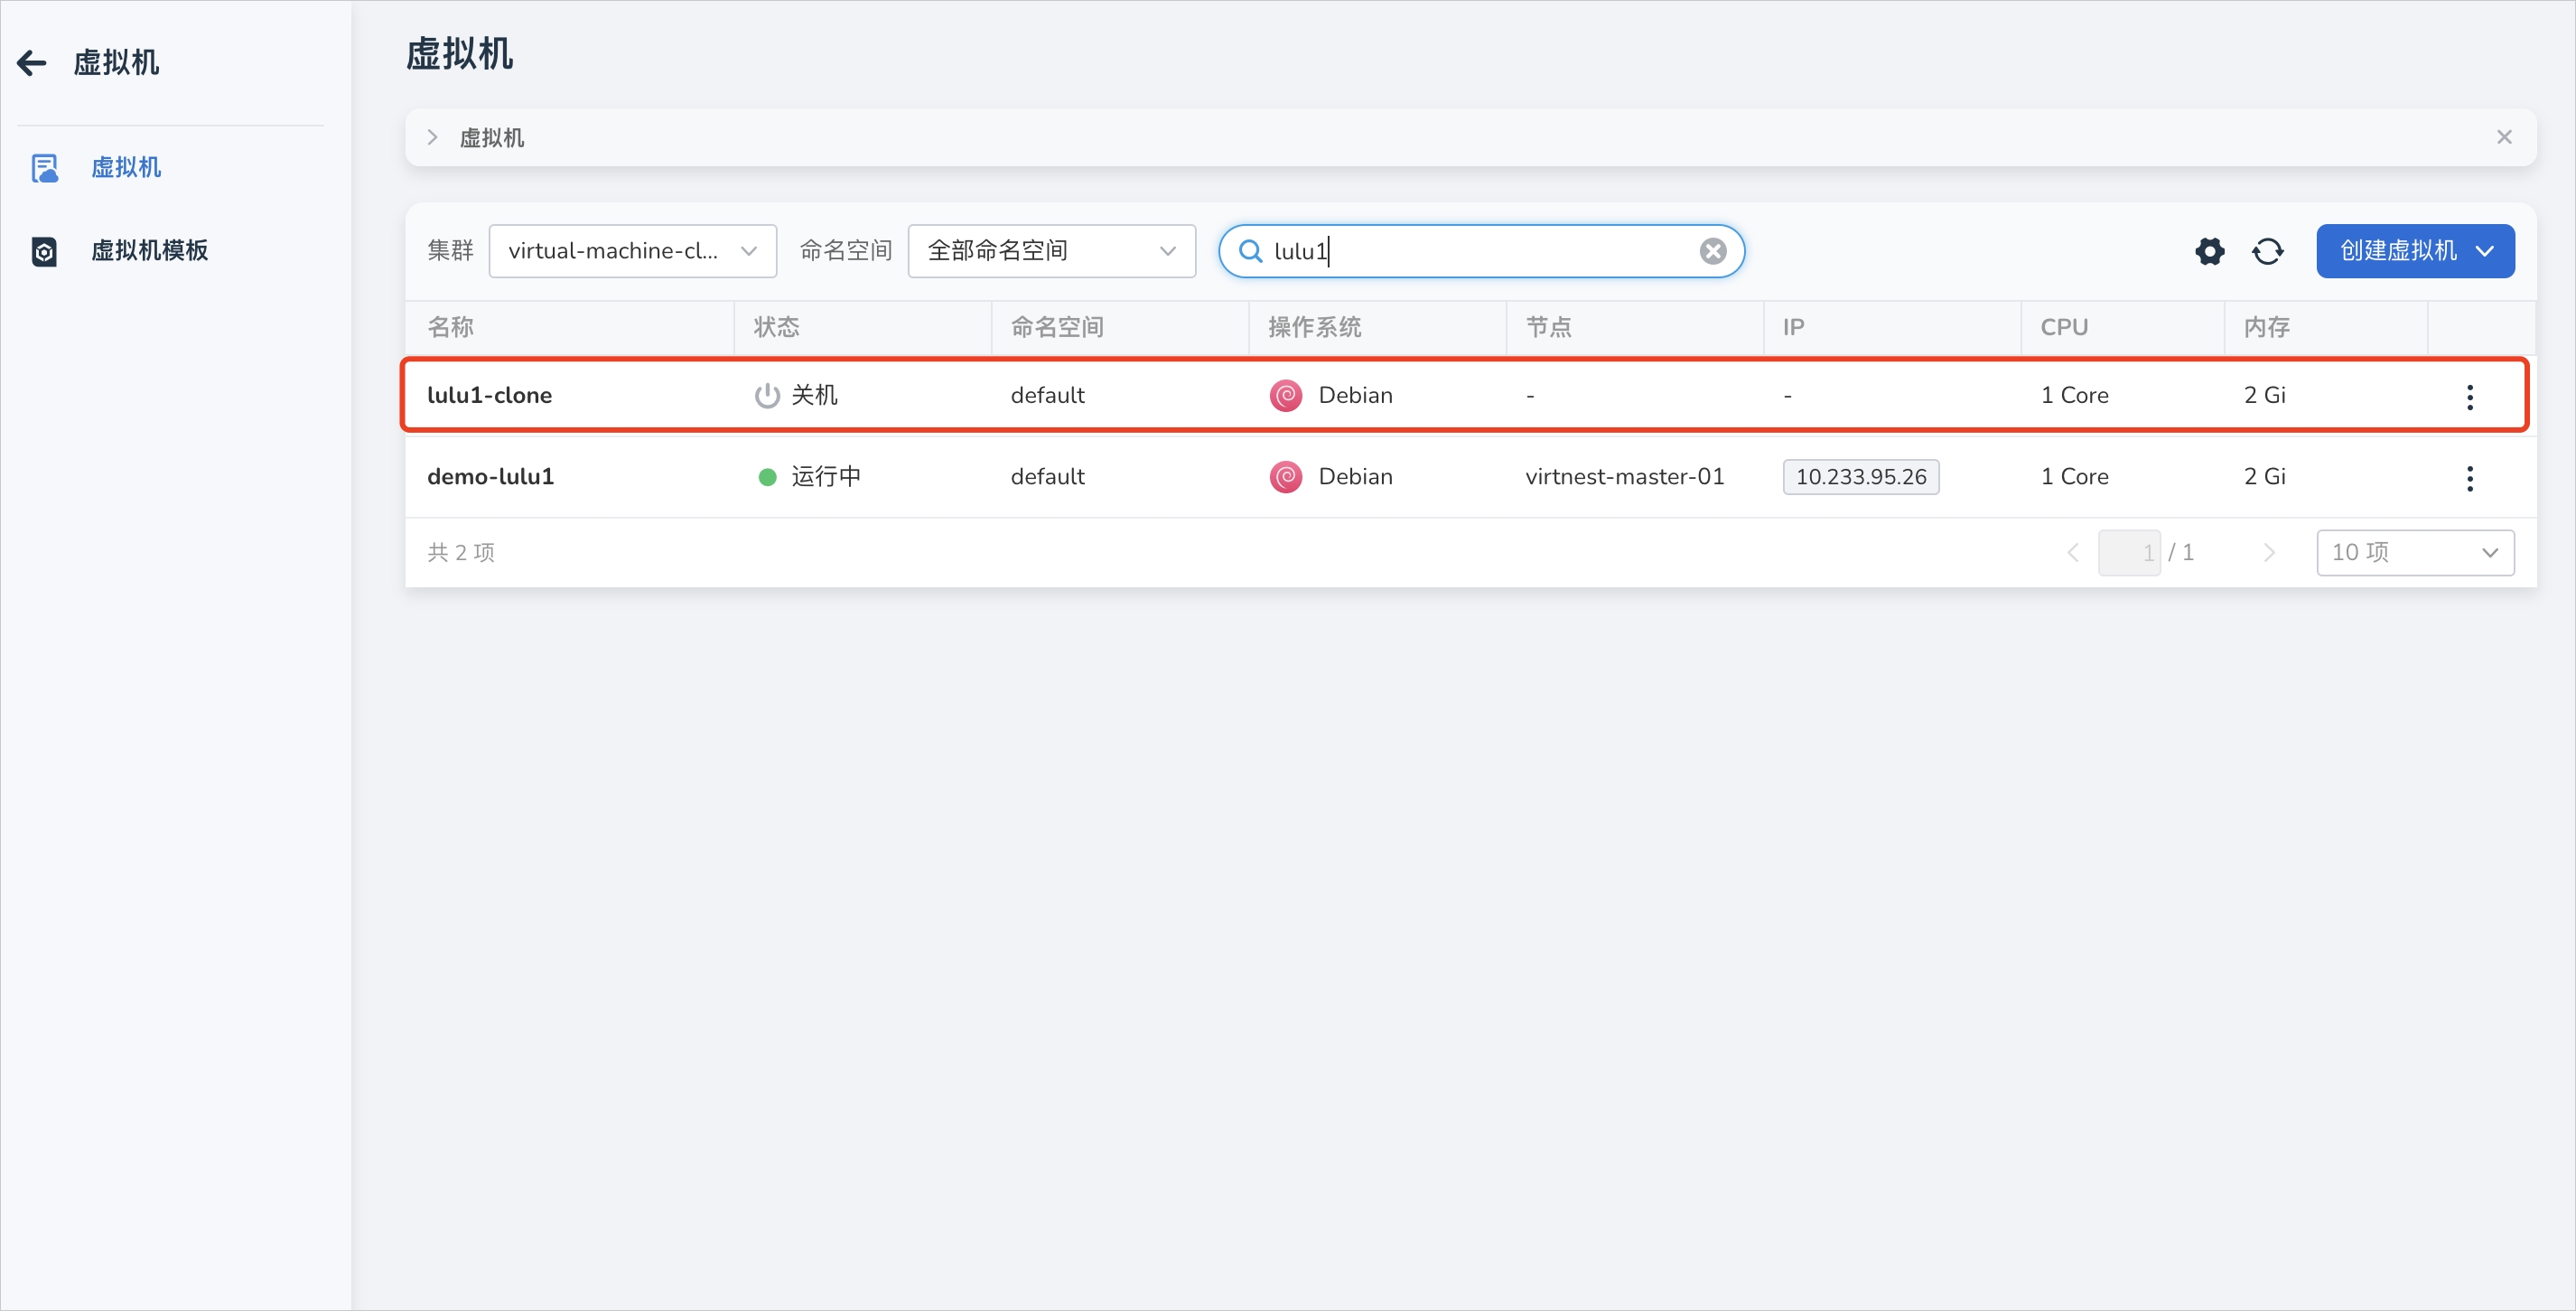Click the 创建虚拟机 button
The width and height of the screenshot is (2576, 1311).
point(2415,251)
